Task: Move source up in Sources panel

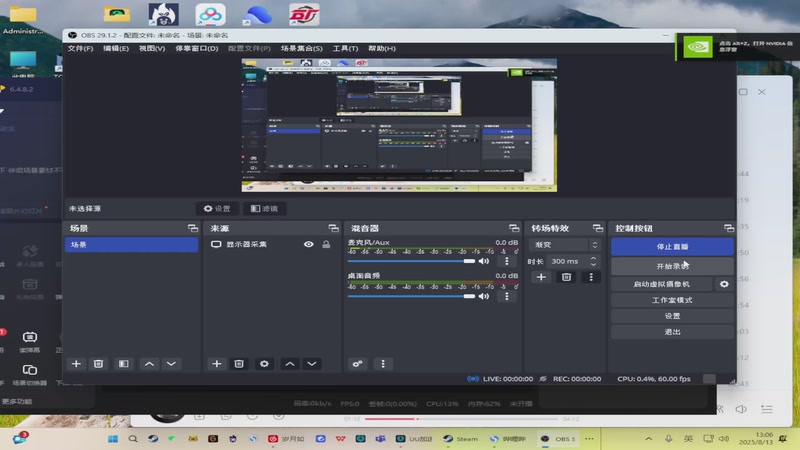Action: pos(289,364)
